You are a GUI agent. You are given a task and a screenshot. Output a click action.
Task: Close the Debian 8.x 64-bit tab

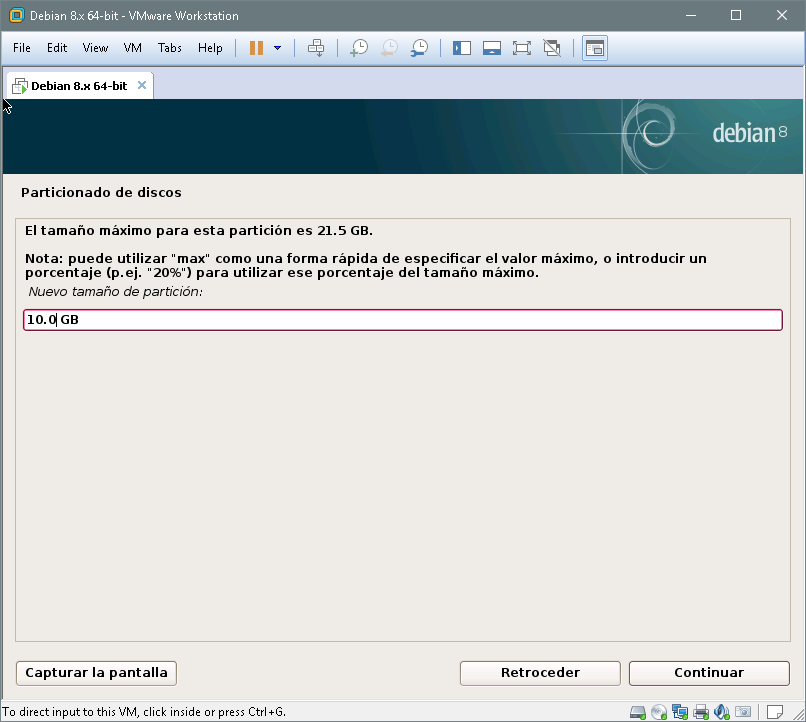(x=142, y=85)
